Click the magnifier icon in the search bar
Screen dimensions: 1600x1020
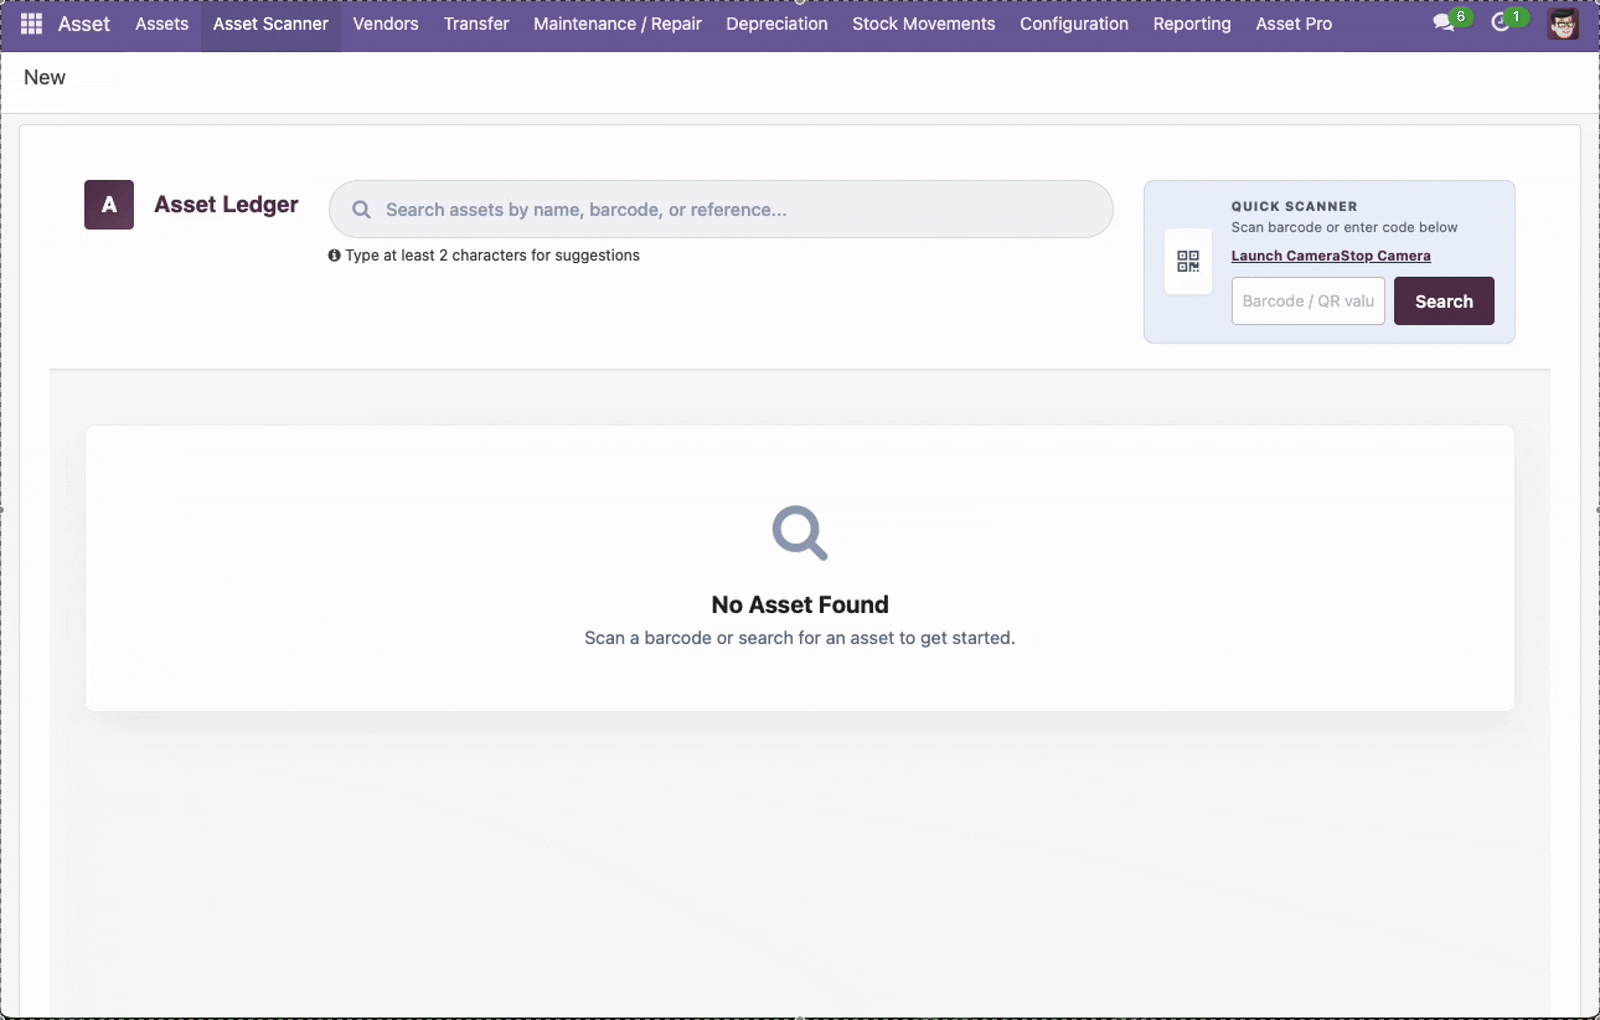click(x=361, y=210)
